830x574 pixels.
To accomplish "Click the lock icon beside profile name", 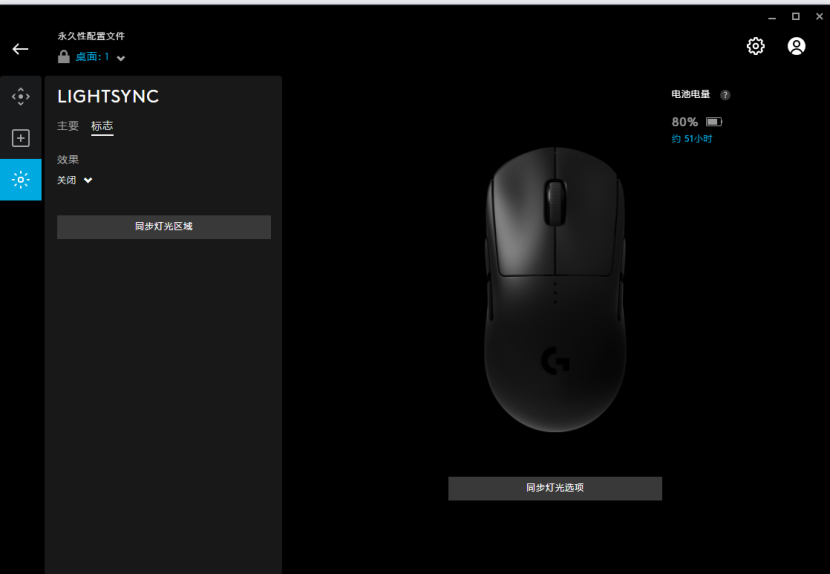I will [x=64, y=57].
